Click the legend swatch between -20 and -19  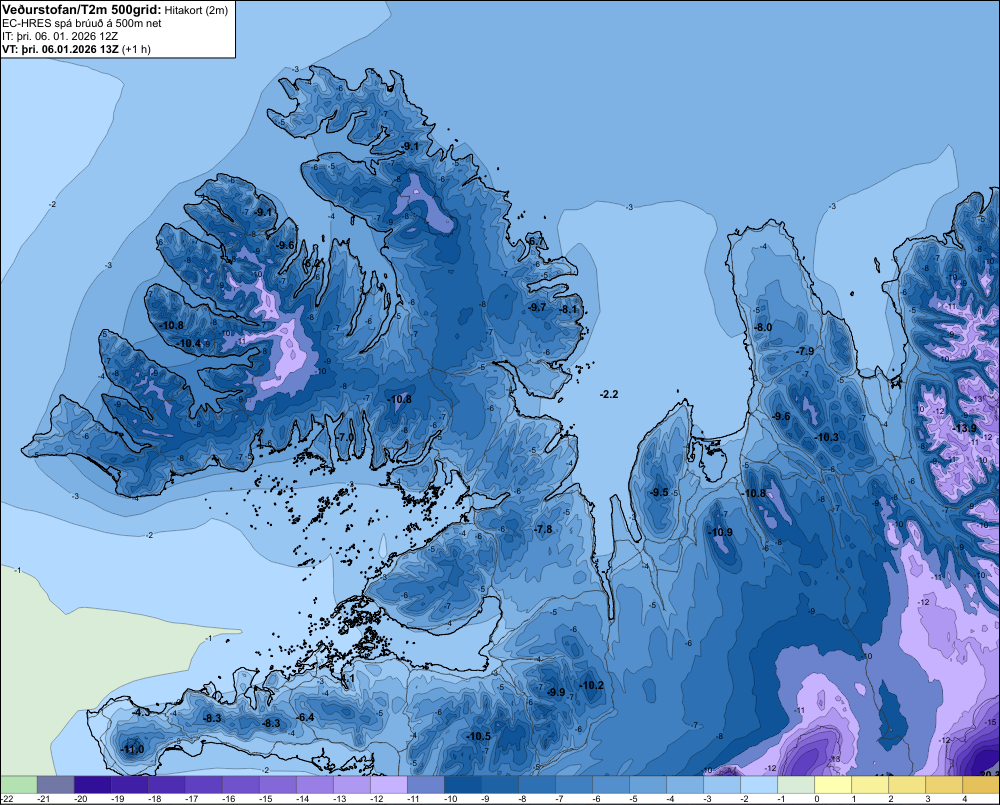(92, 785)
